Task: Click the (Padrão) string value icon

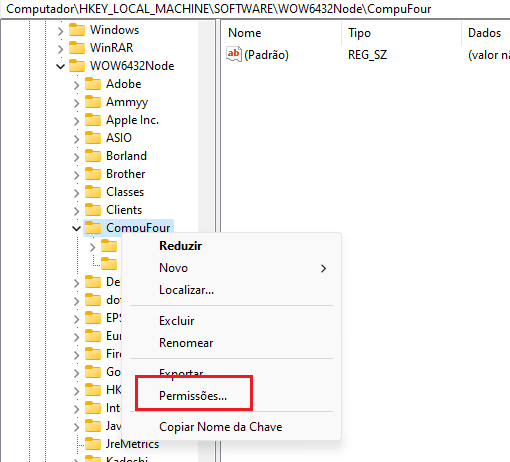Action: 234,54
